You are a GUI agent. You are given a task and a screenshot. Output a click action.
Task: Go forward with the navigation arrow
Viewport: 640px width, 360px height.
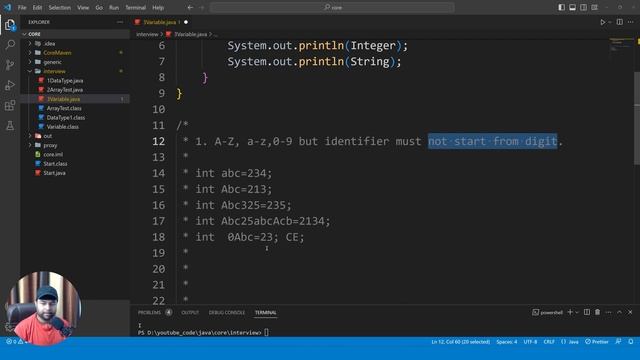(x=202, y=7)
